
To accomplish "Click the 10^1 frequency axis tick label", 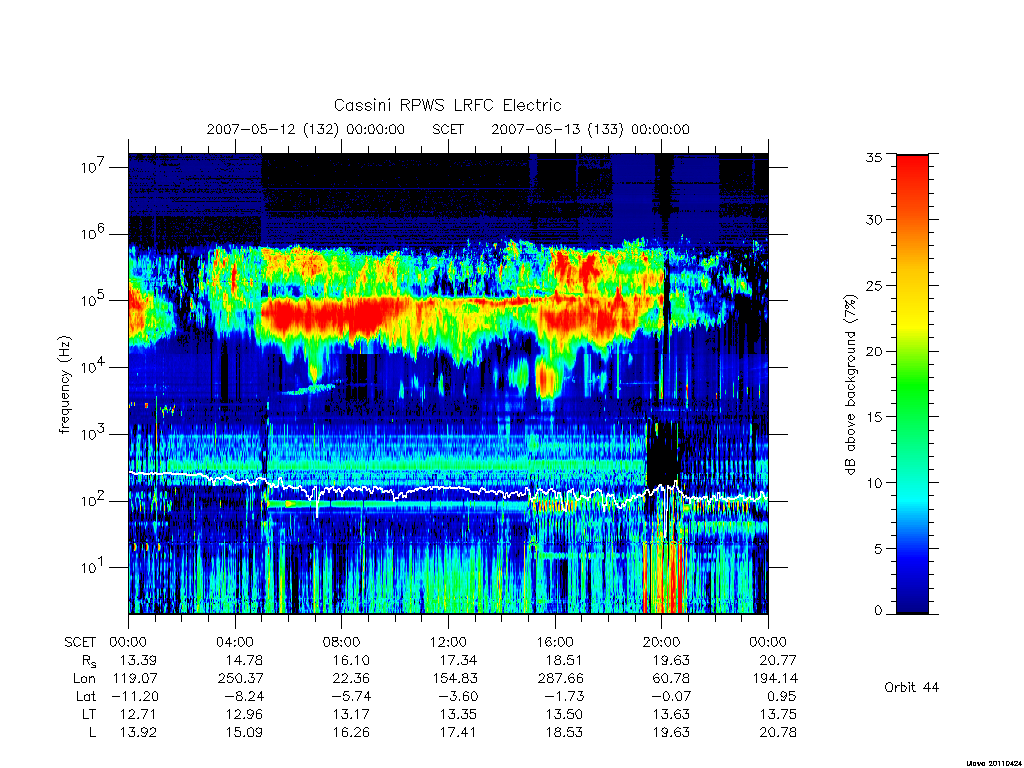I will coord(93,567).
